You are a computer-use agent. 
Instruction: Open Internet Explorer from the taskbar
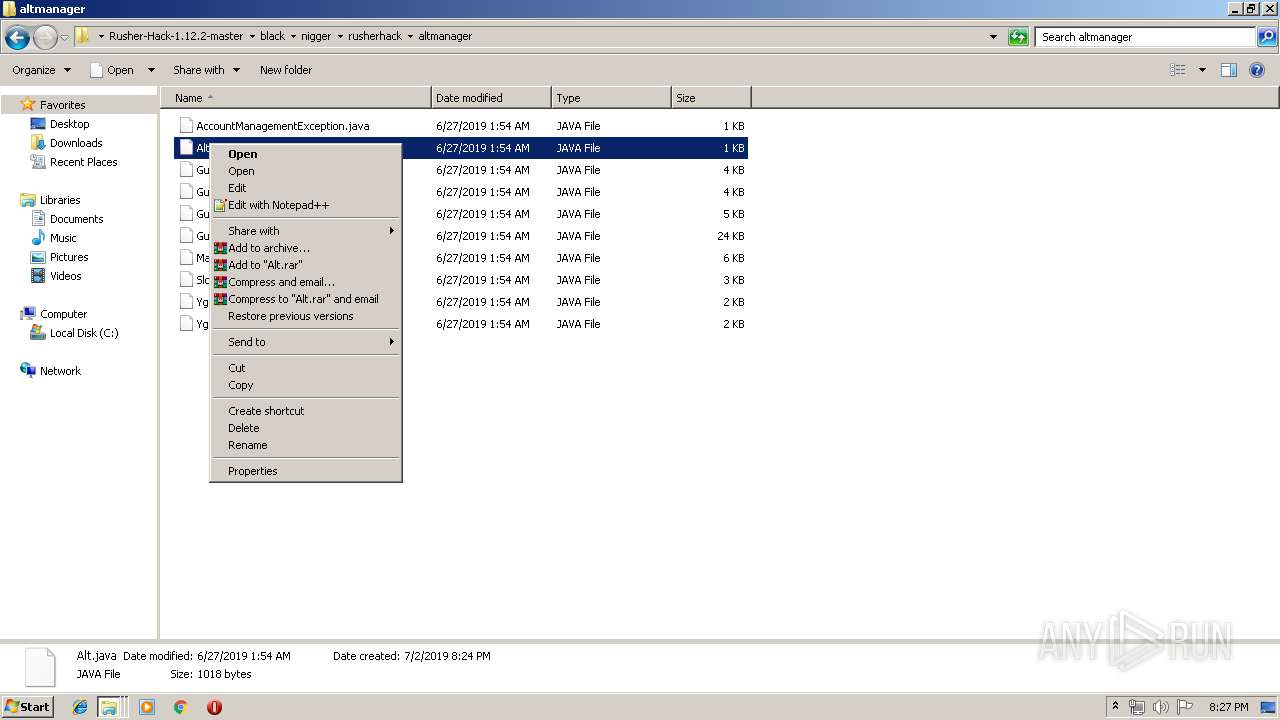[x=80, y=707]
